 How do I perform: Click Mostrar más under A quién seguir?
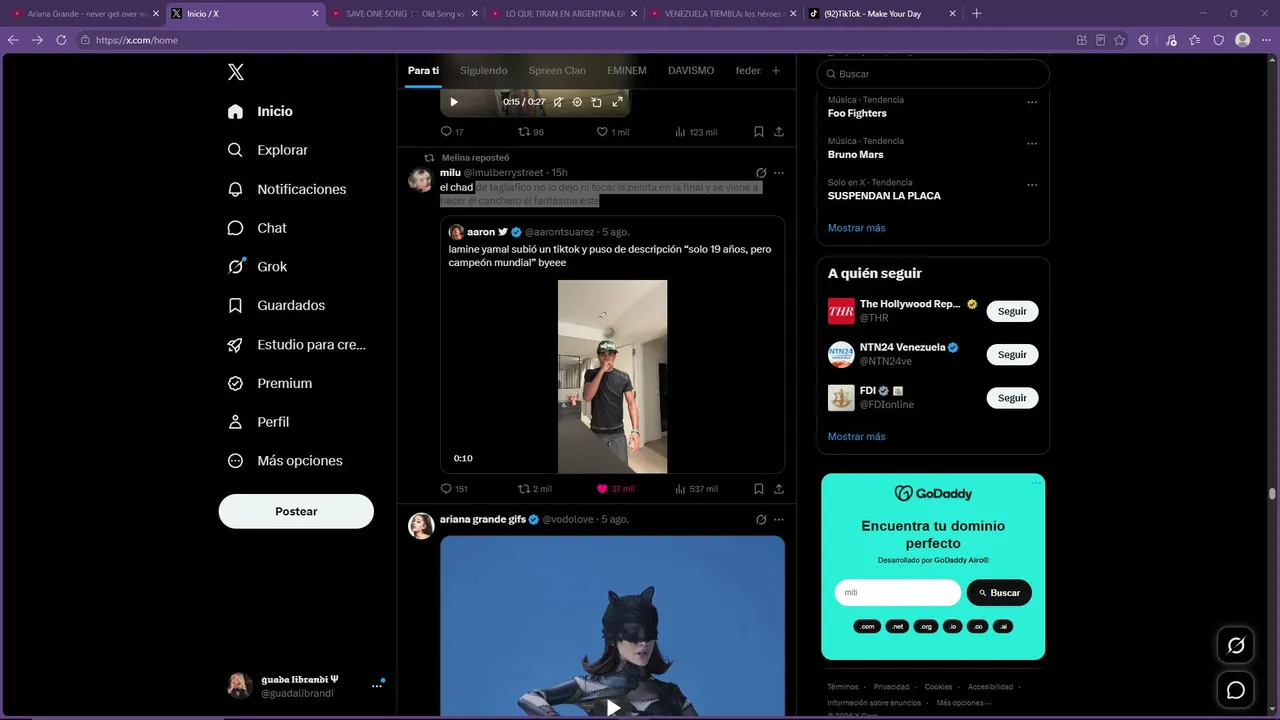pyautogui.click(x=856, y=437)
